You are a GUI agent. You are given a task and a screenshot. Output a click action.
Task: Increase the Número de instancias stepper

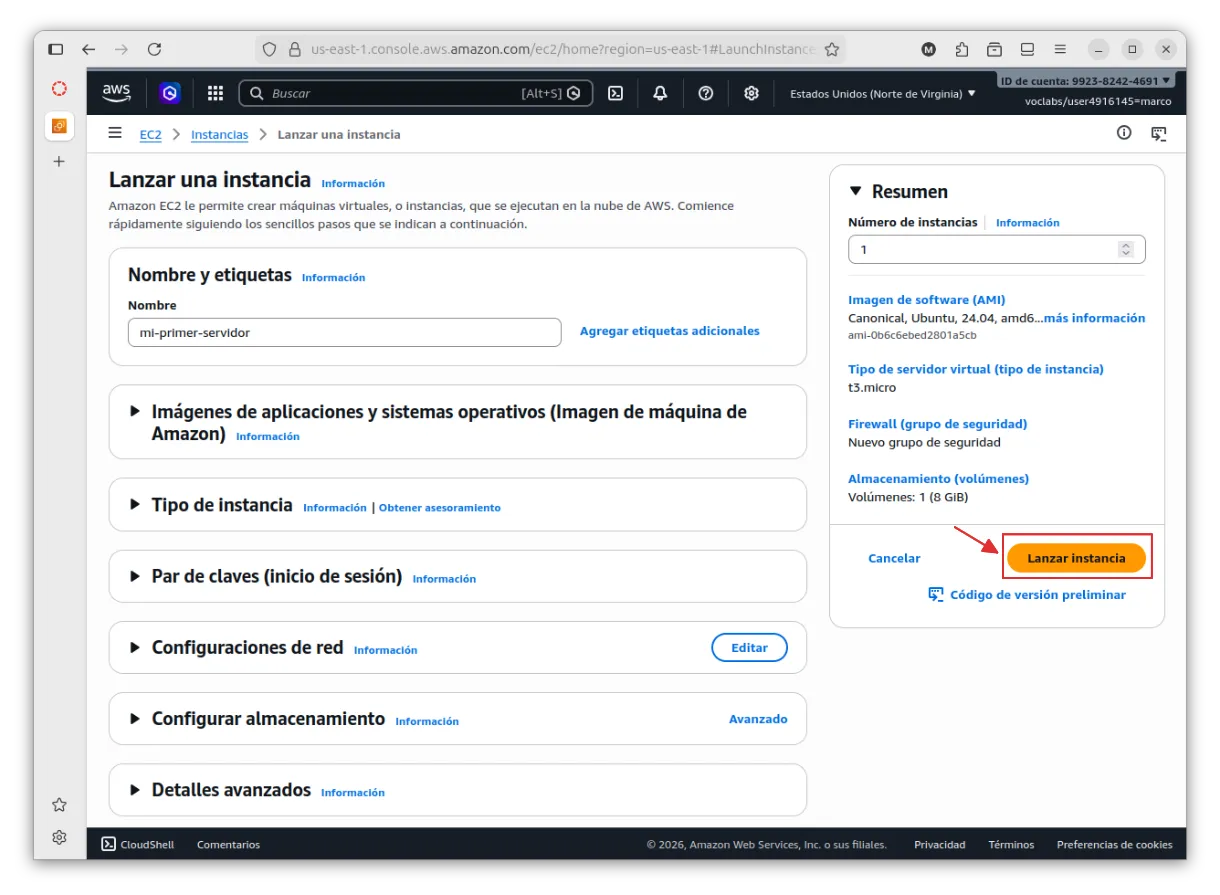1126,245
